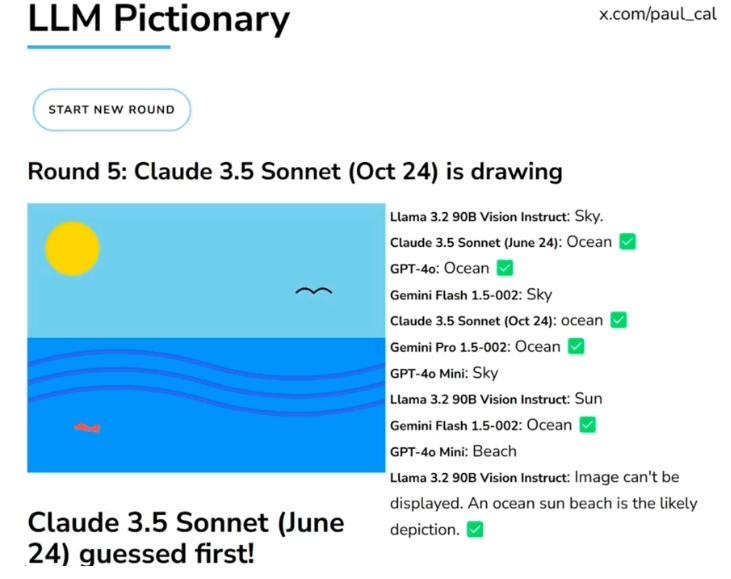The image size is (731, 579).
Task: Click Gemini Flash 'Sky' guess entry
Action: tap(470, 294)
